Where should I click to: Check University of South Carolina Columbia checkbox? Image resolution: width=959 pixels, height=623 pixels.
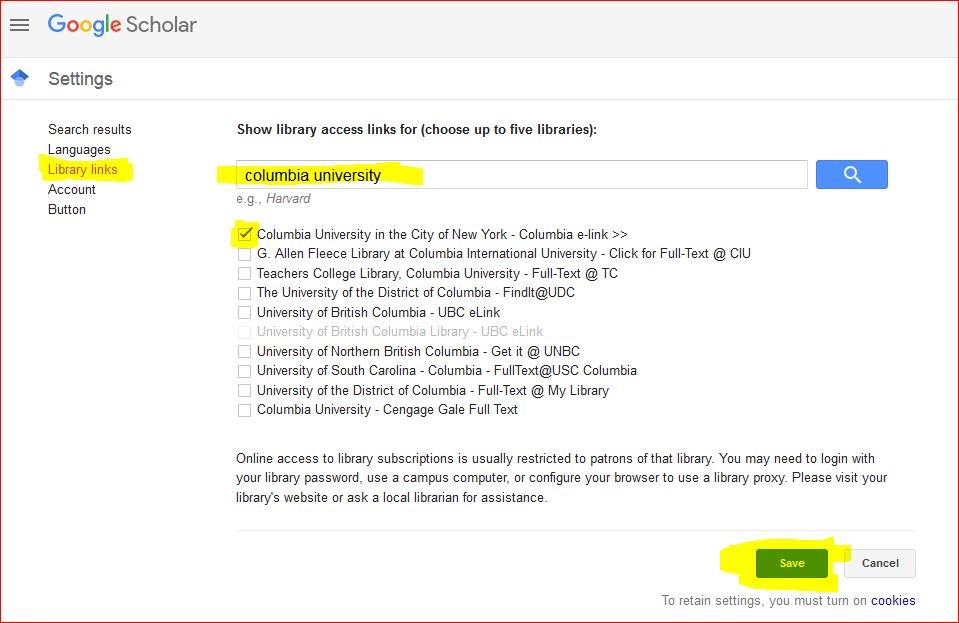point(245,371)
